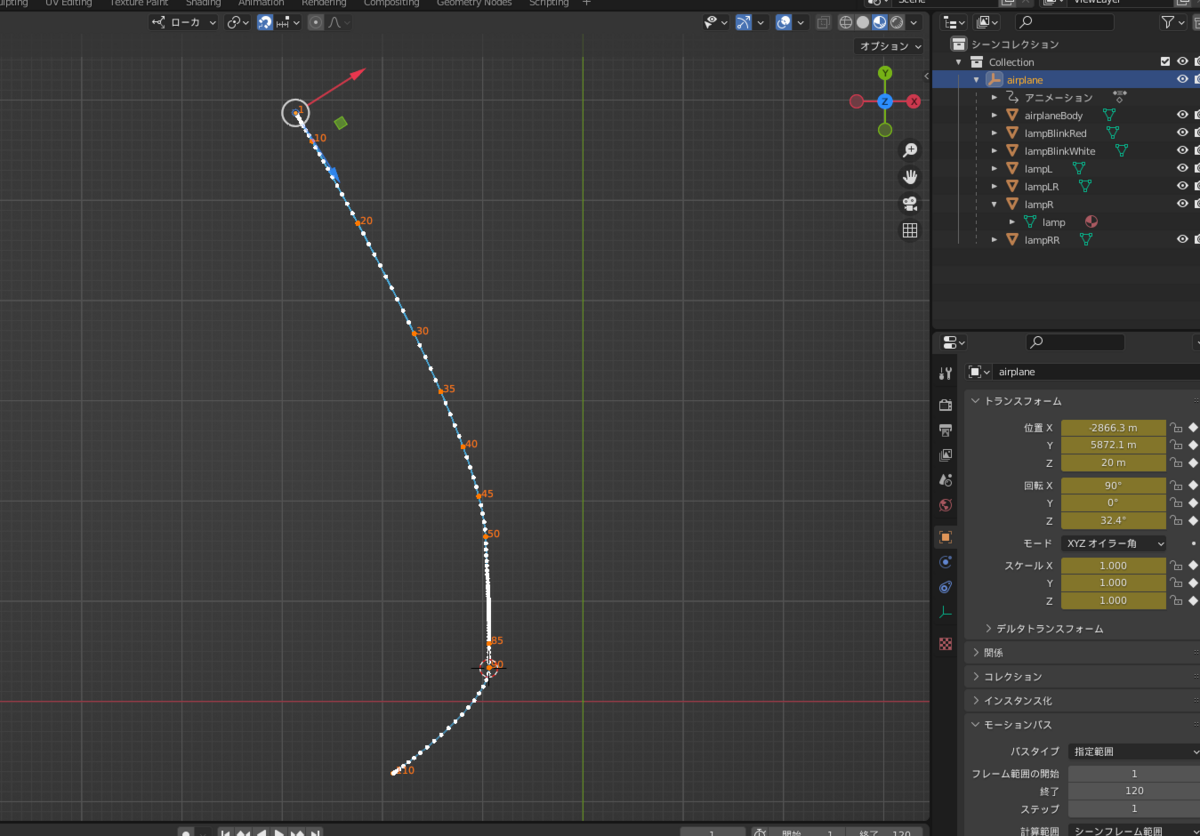The width and height of the screenshot is (1200, 836).
Task: Open the Object Constraints properties tab
Action: (x=946, y=587)
